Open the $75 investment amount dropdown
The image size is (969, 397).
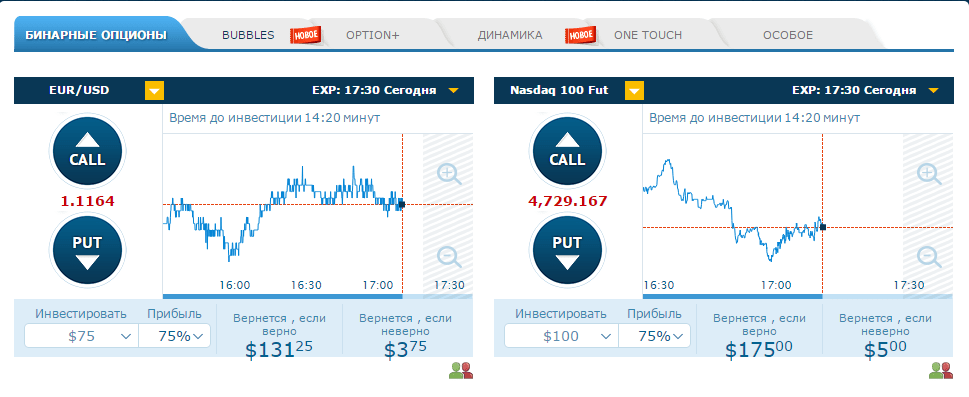tap(82, 336)
